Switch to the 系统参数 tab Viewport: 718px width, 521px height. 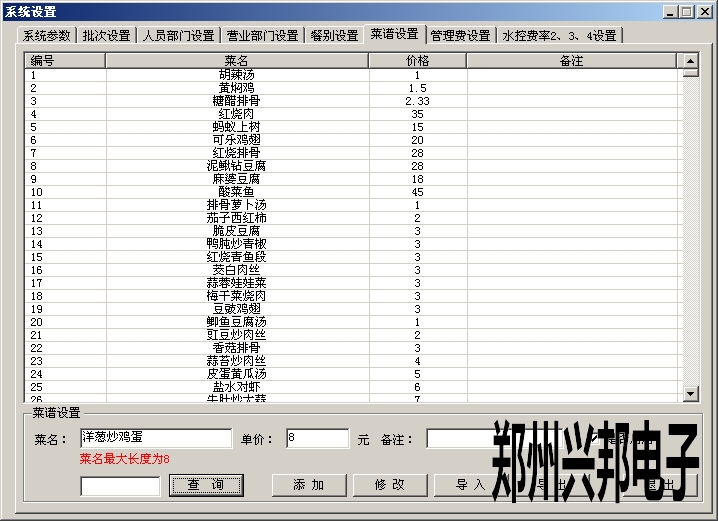pyautogui.click(x=47, y=35)
